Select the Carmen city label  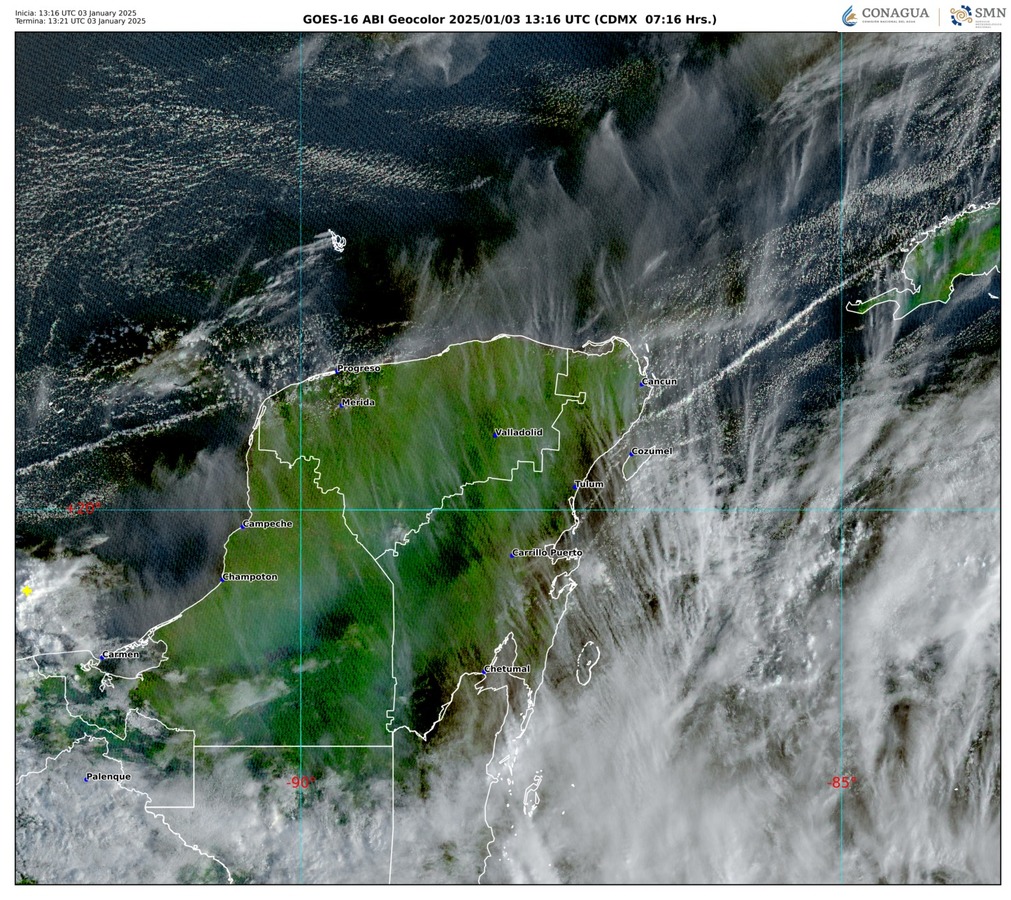[122, 655]
